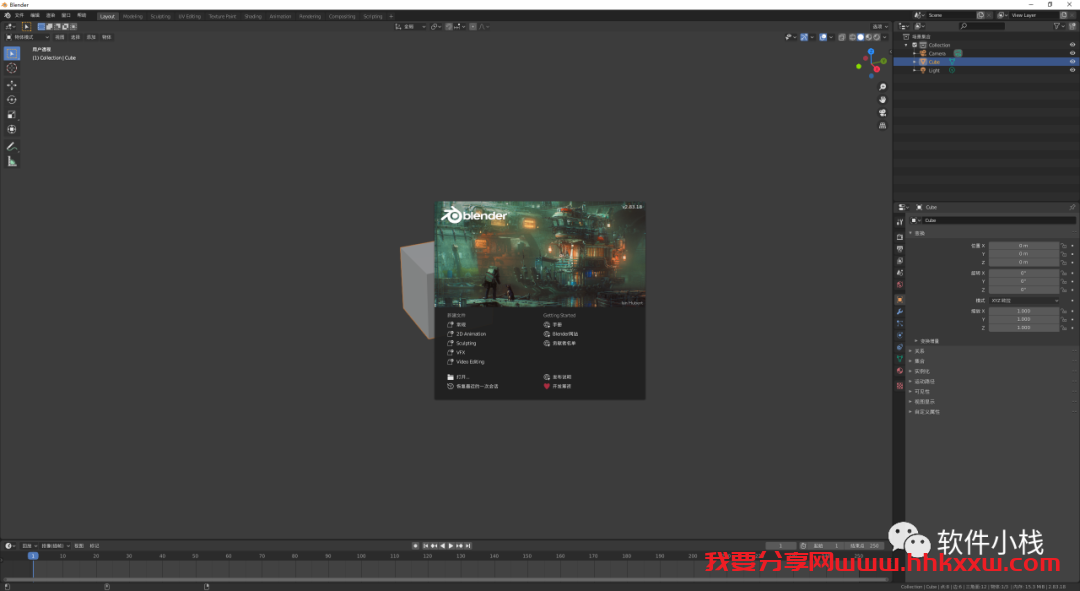Select the Measure tool
This screenshot has width=1080, height=591.
pyautogui.click(x=12, y=161)
